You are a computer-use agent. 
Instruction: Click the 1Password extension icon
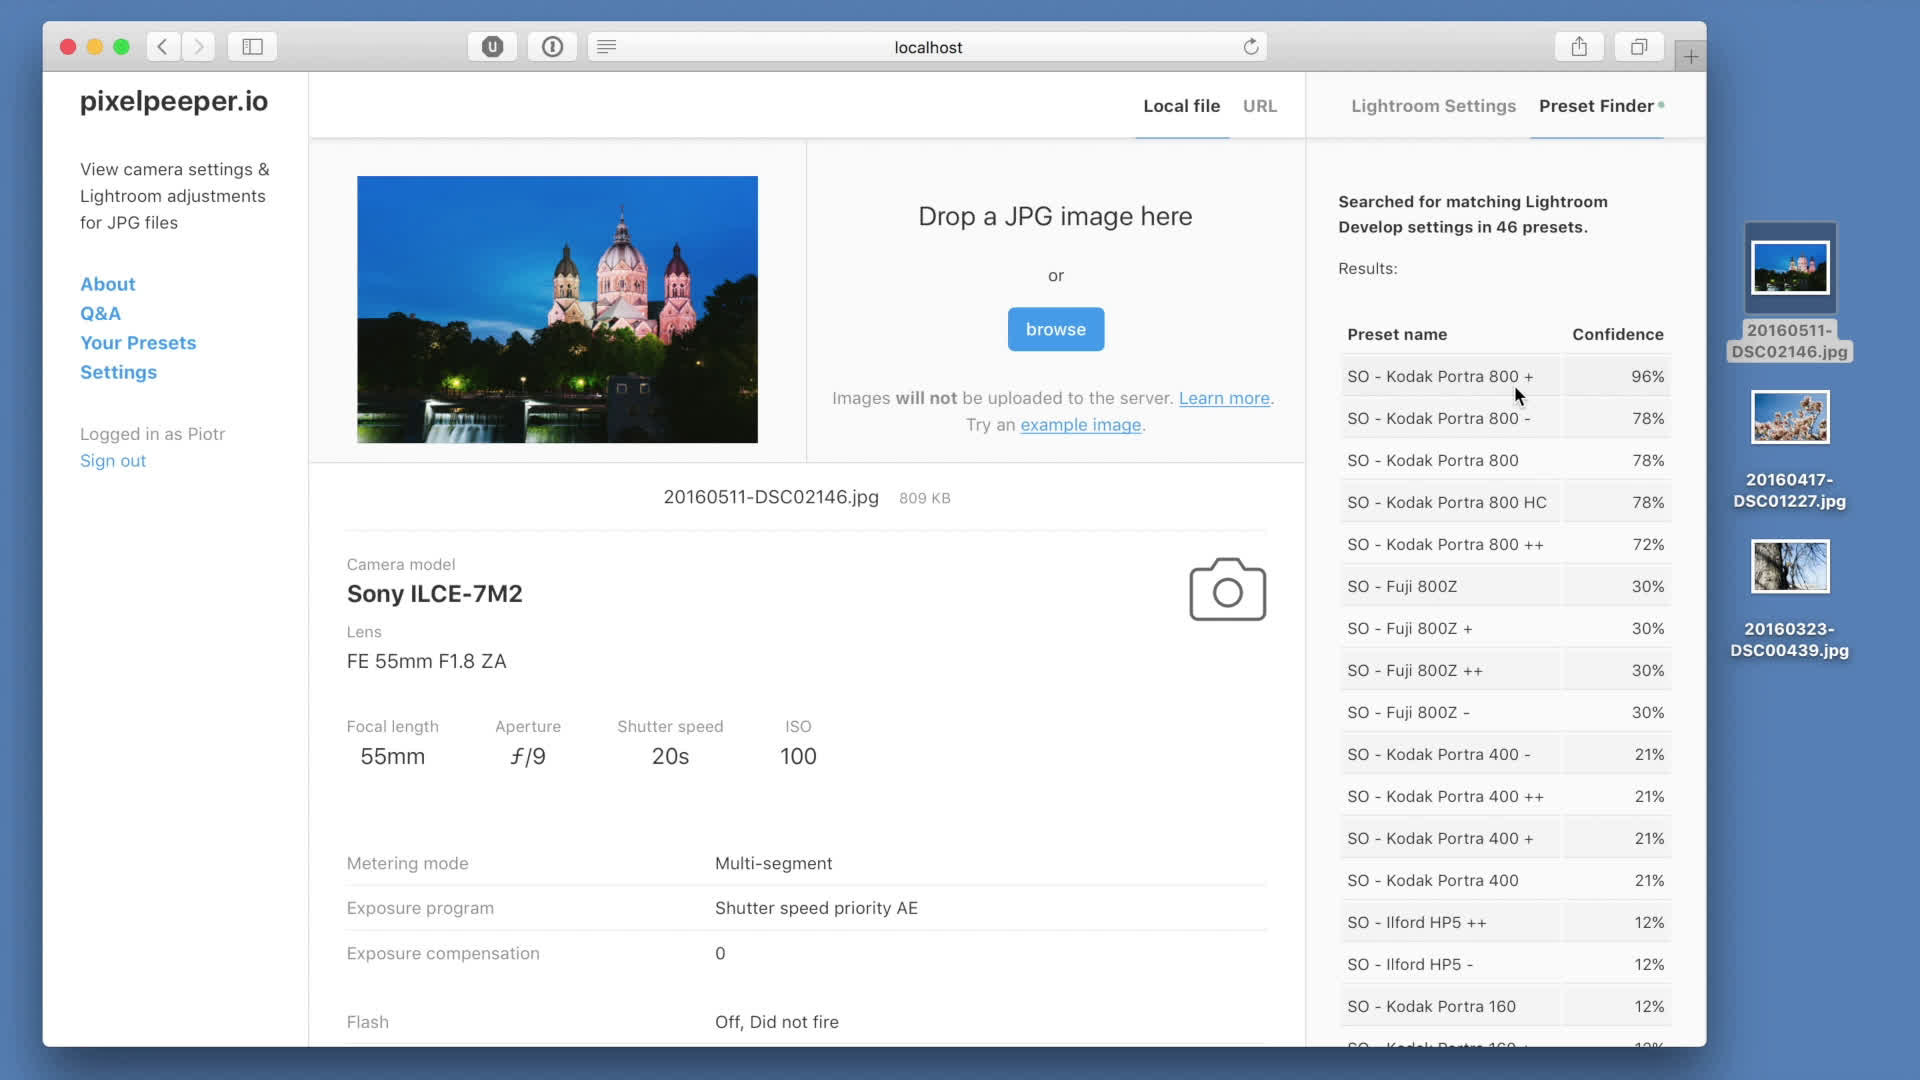click(x=552, y=47)
